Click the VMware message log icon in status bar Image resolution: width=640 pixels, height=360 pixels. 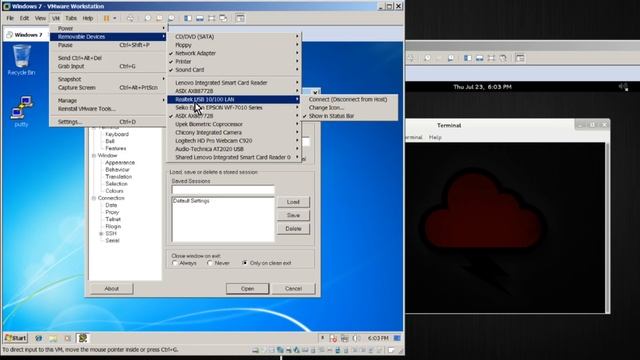pyautogui.click(x=391, y=350)
